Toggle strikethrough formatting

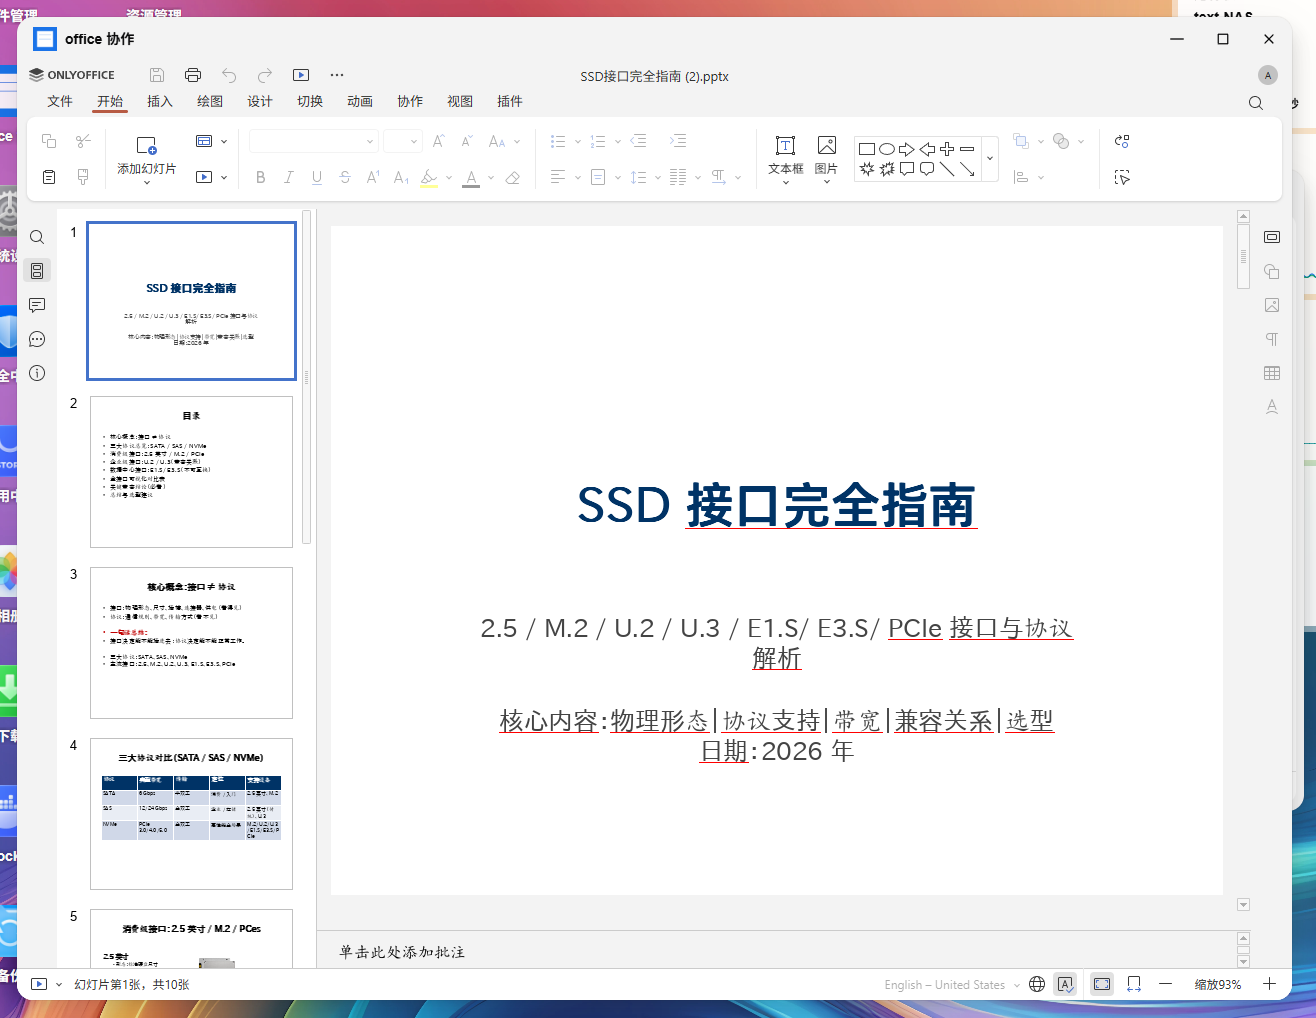click(345, 177)
